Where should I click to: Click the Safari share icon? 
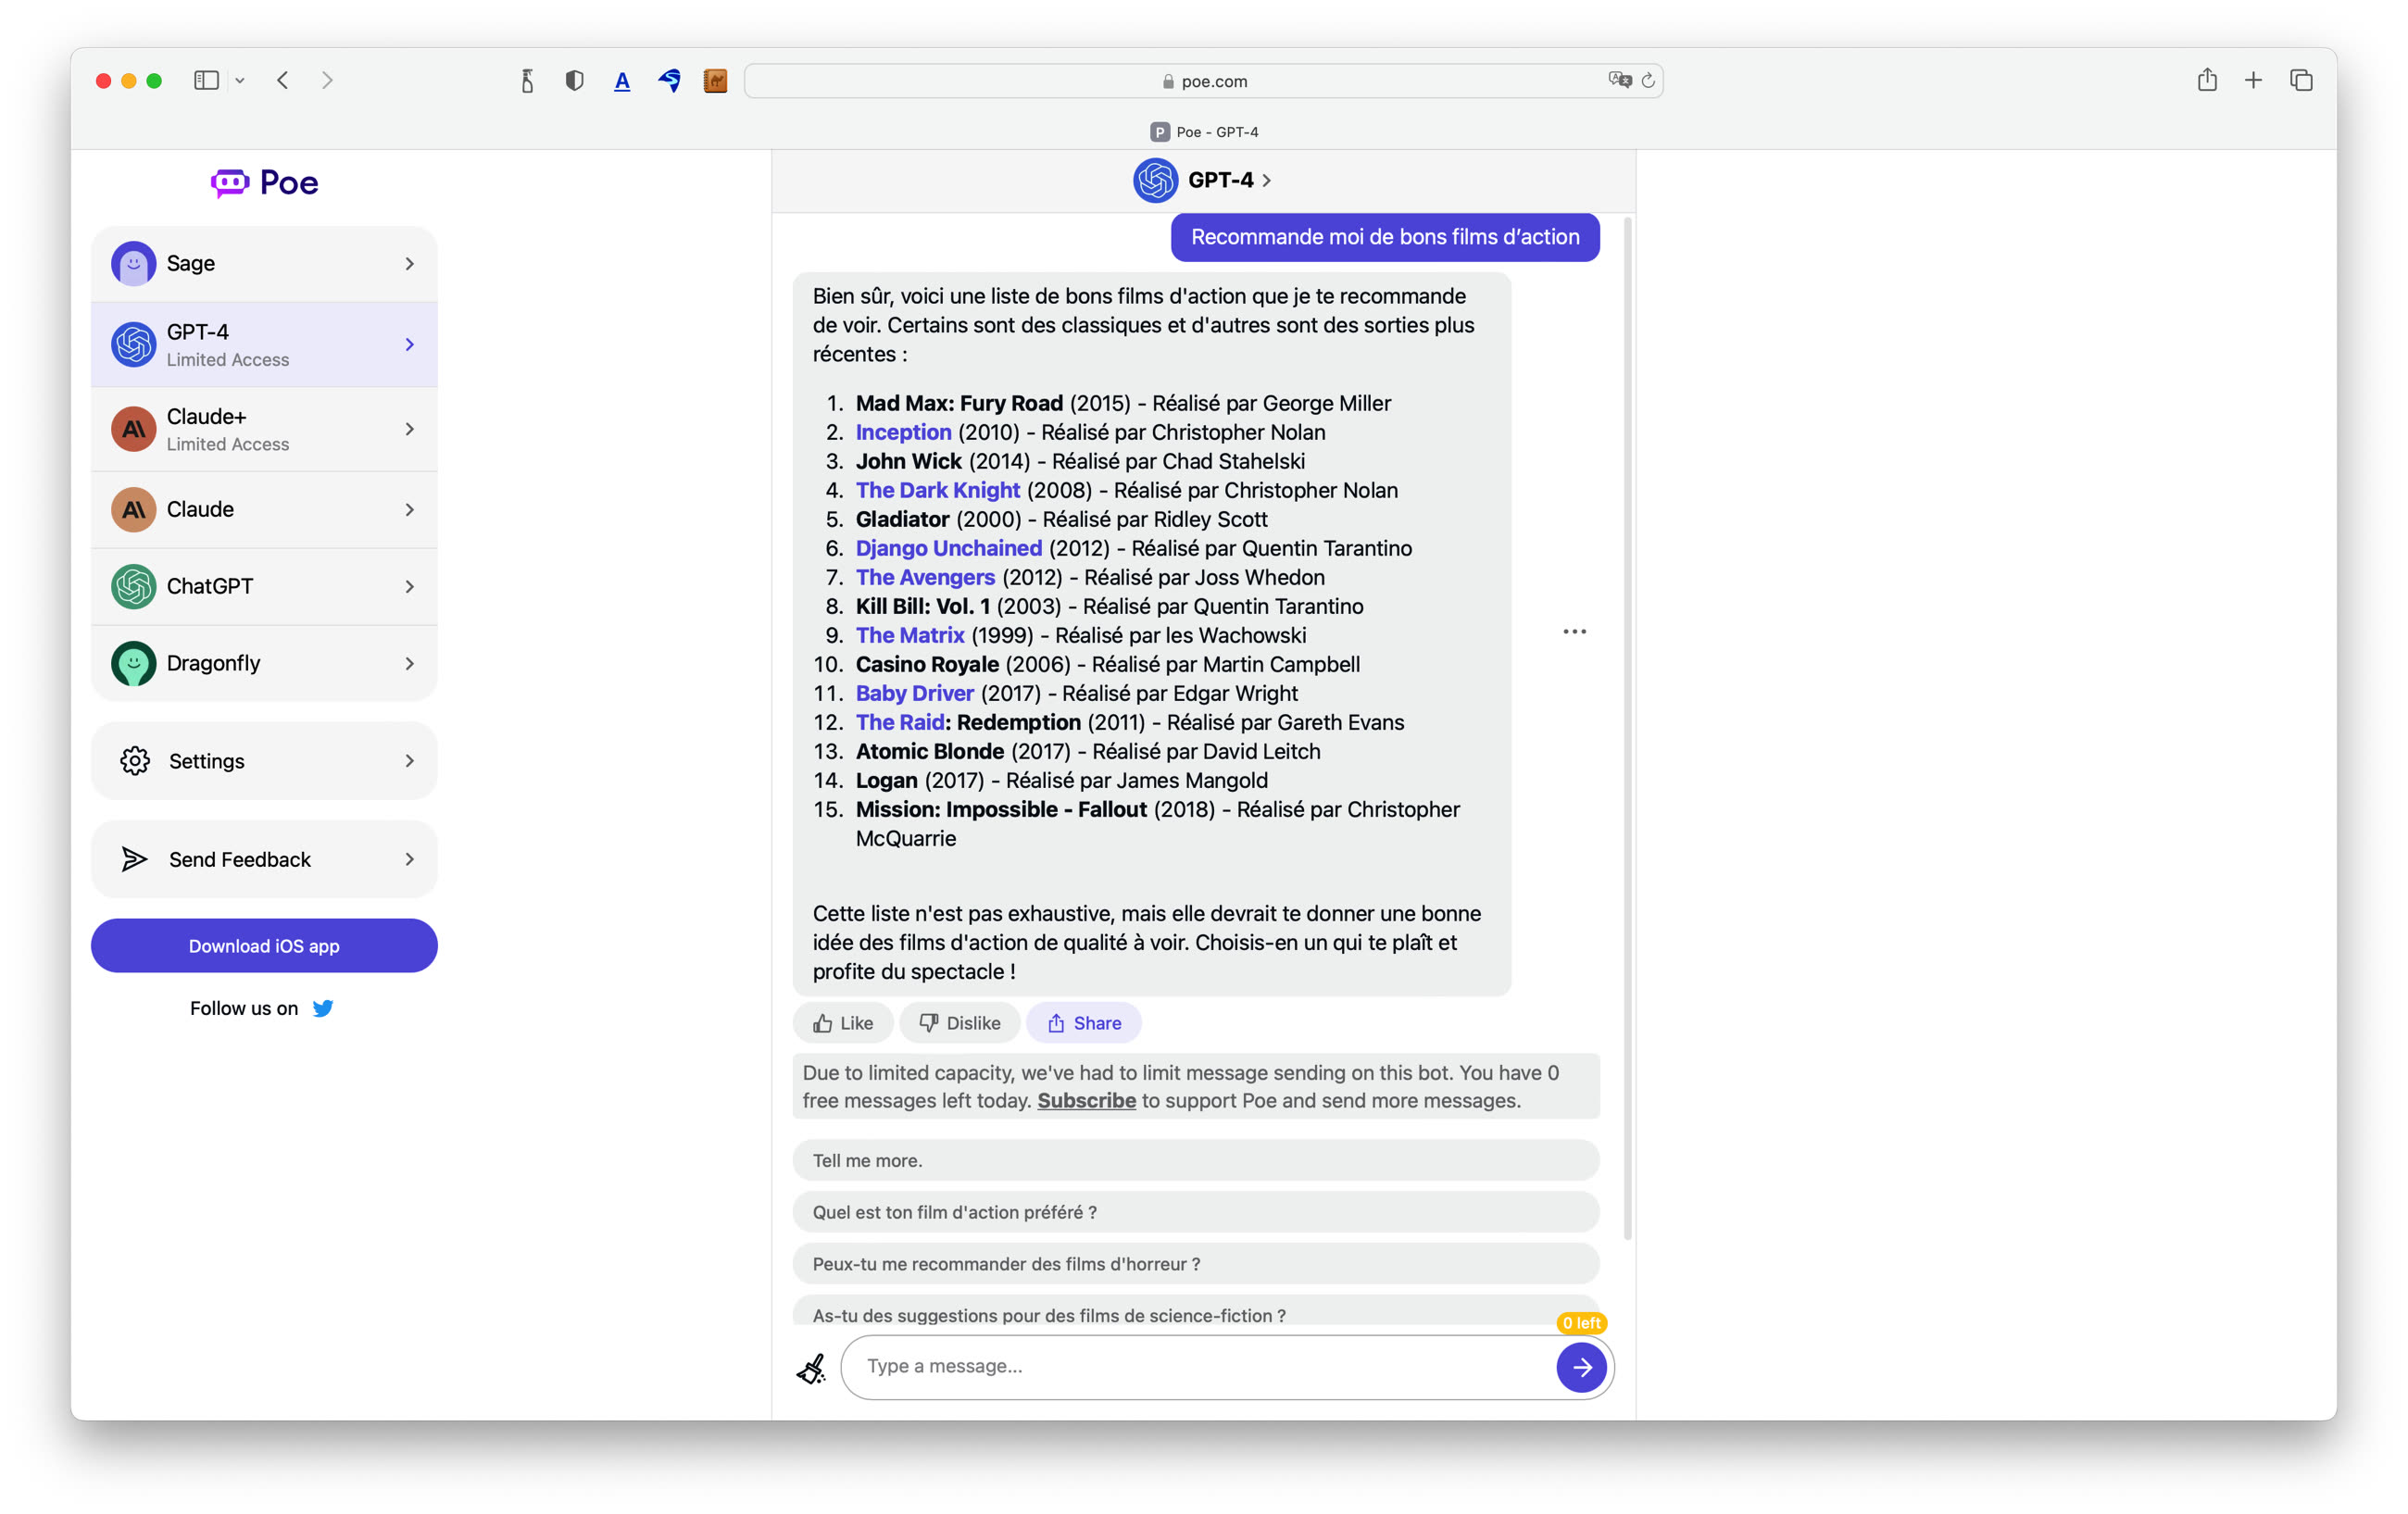click(2206, 80)
